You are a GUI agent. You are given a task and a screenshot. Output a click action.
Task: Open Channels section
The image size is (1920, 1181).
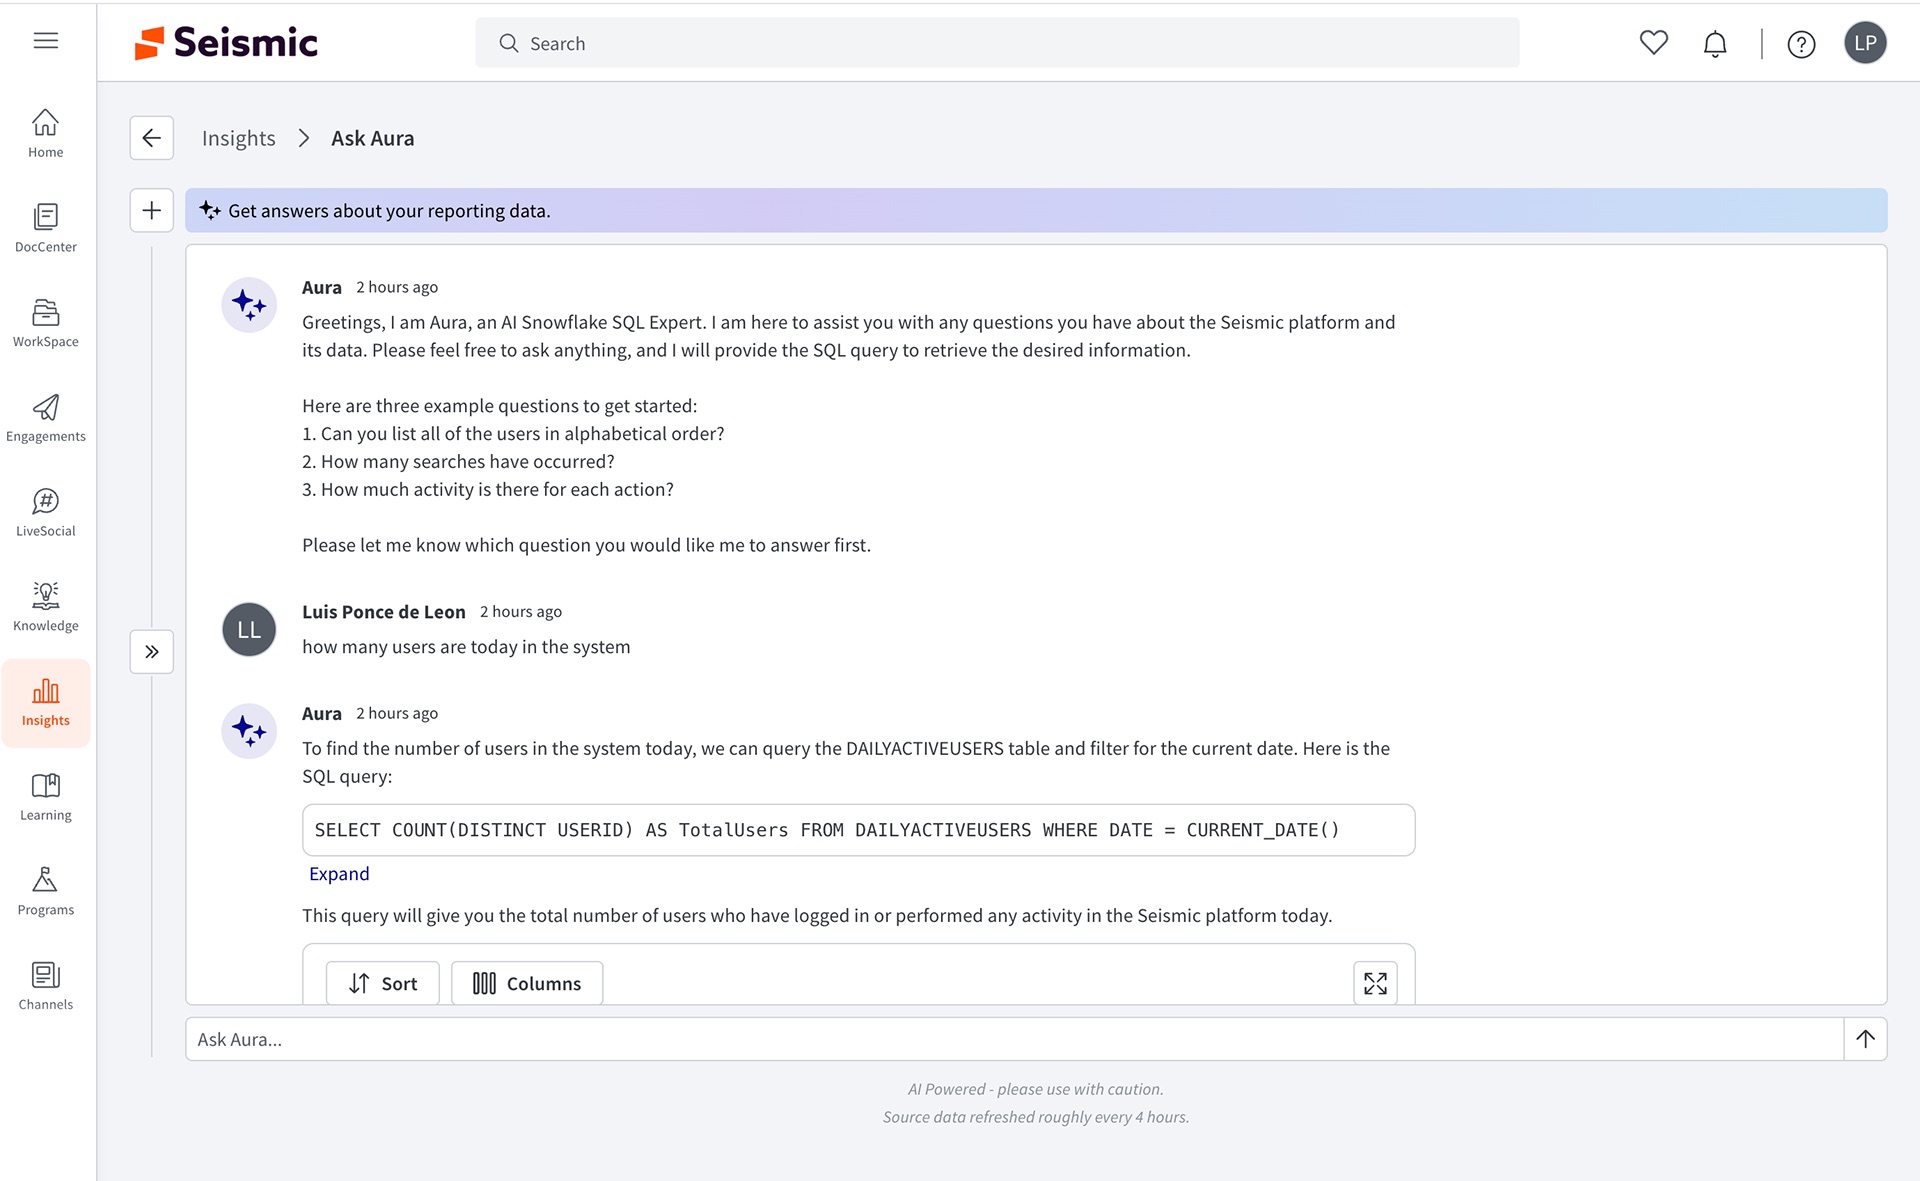coord(46,987)
